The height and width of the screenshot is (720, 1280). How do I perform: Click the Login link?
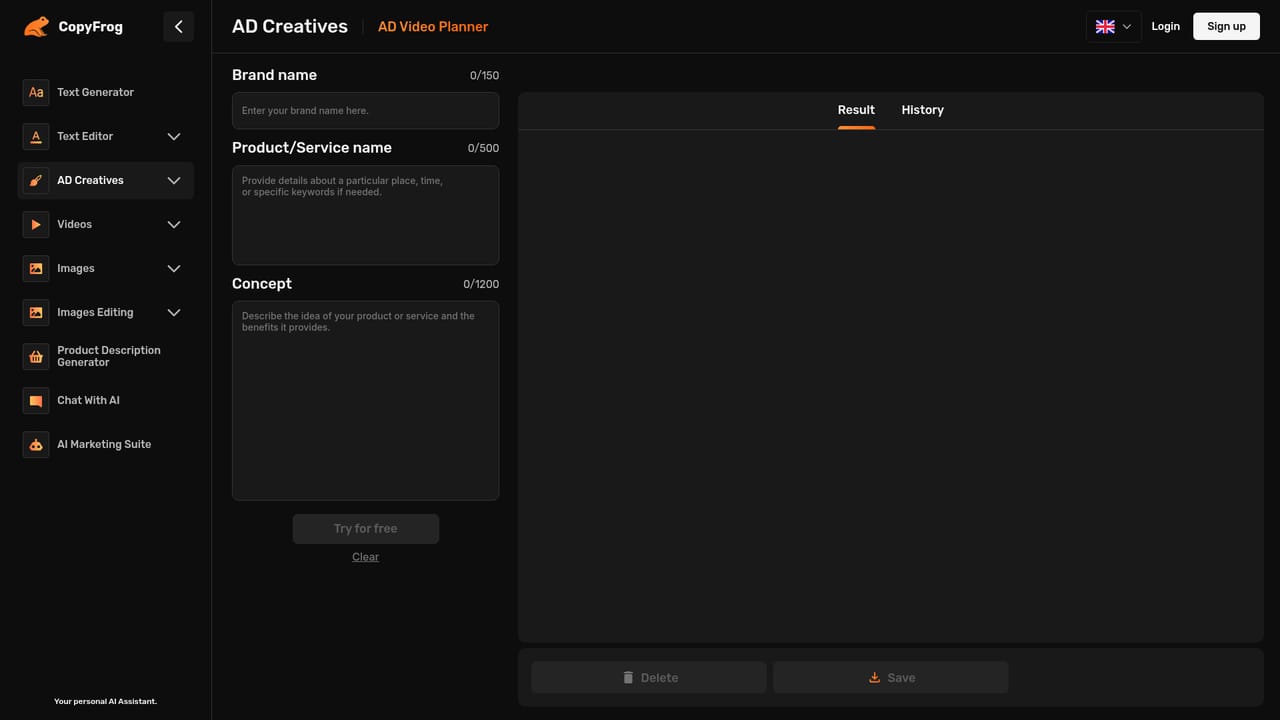[1165, 26]
